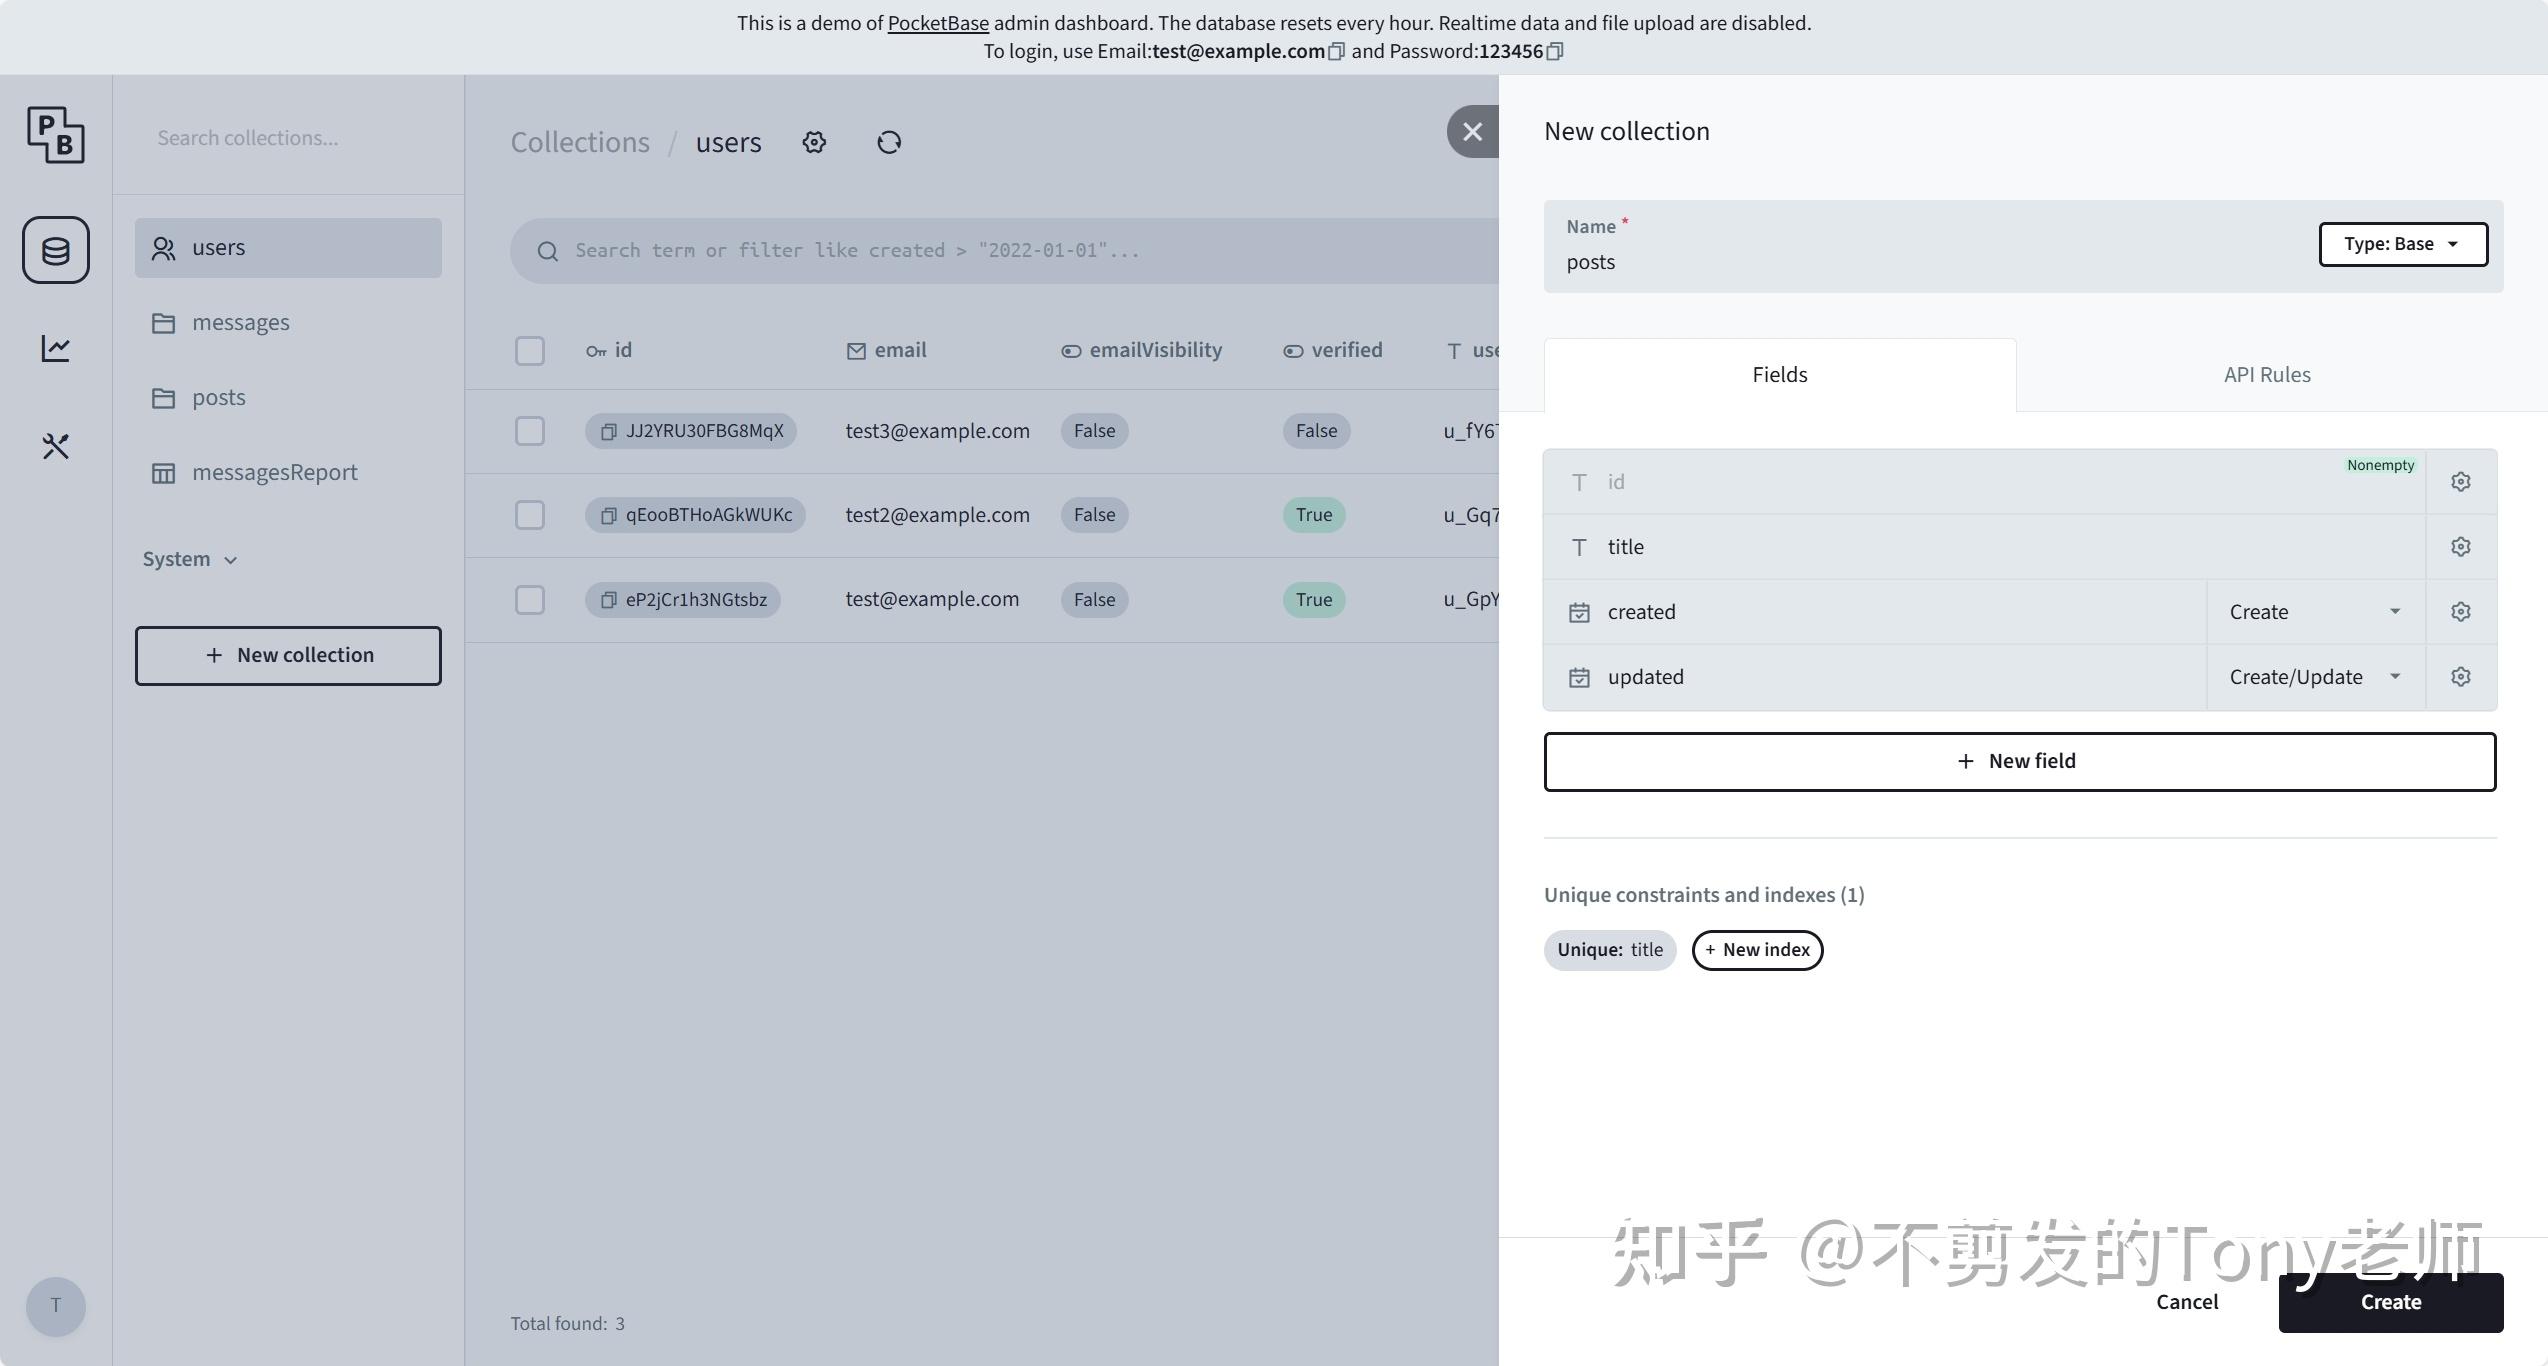This screenshot has height=1366, width=2548.
Task: Click the Create button to save collection
Action: tap(2390, 1301)
